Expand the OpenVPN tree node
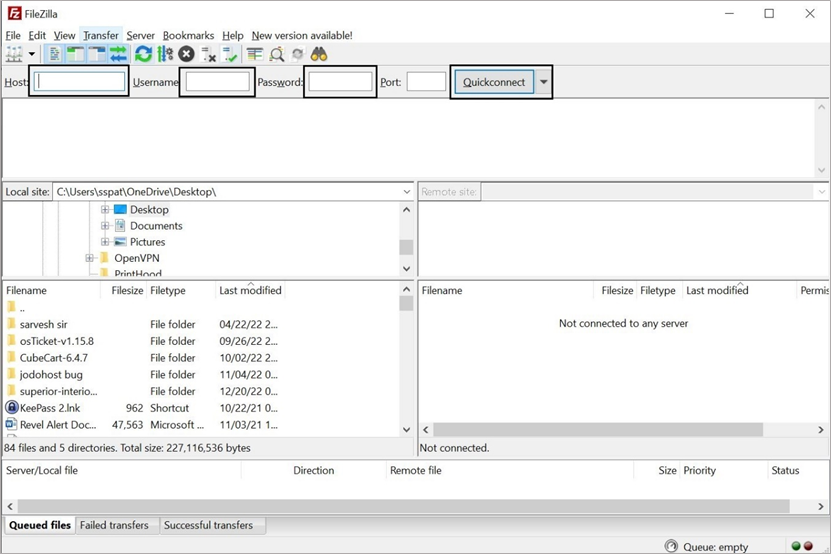 pyautogui.click(x=90, y=258)
